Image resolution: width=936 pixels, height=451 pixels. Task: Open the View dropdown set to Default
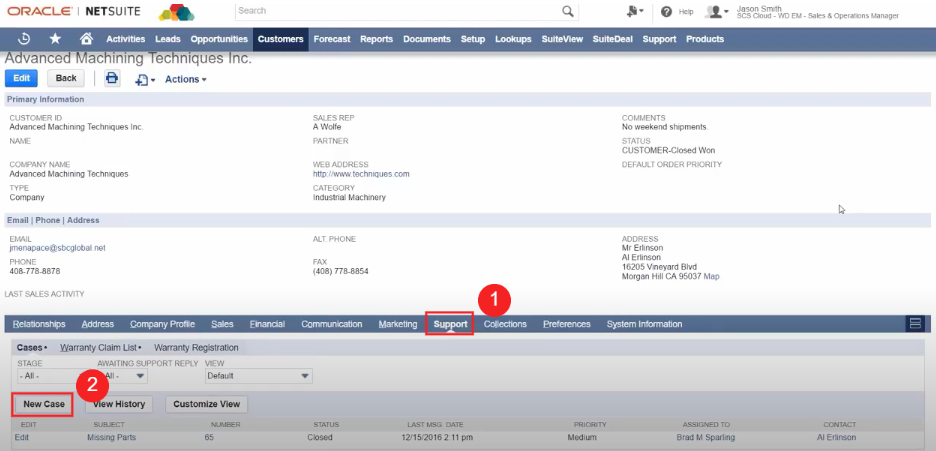[x=258, y=376]
